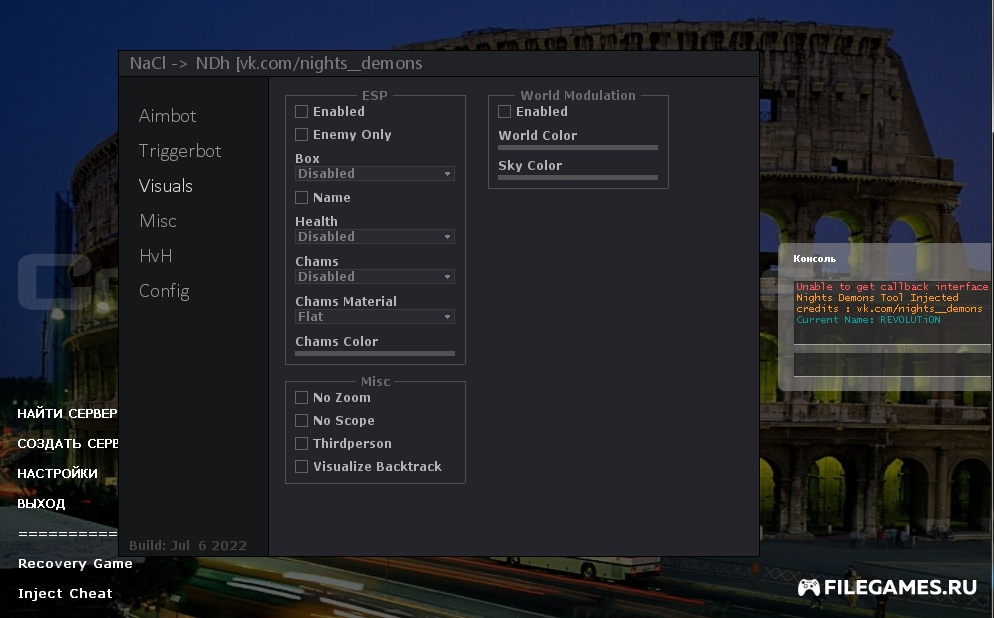Screen dimensions: 994x618
Task: Open the Health dropdown
Action: point(375,236)
